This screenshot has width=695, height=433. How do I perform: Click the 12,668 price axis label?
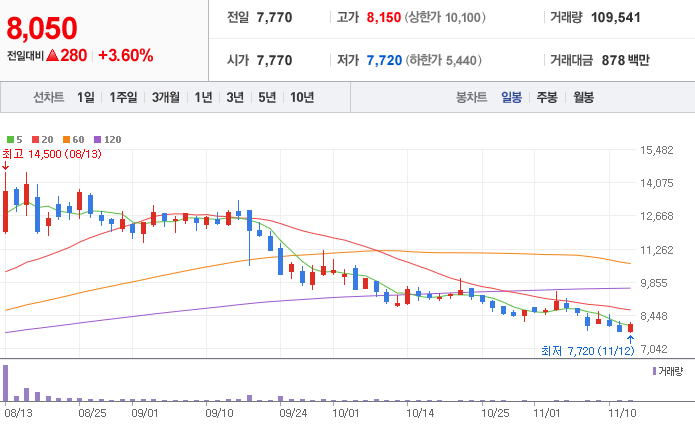656,216
